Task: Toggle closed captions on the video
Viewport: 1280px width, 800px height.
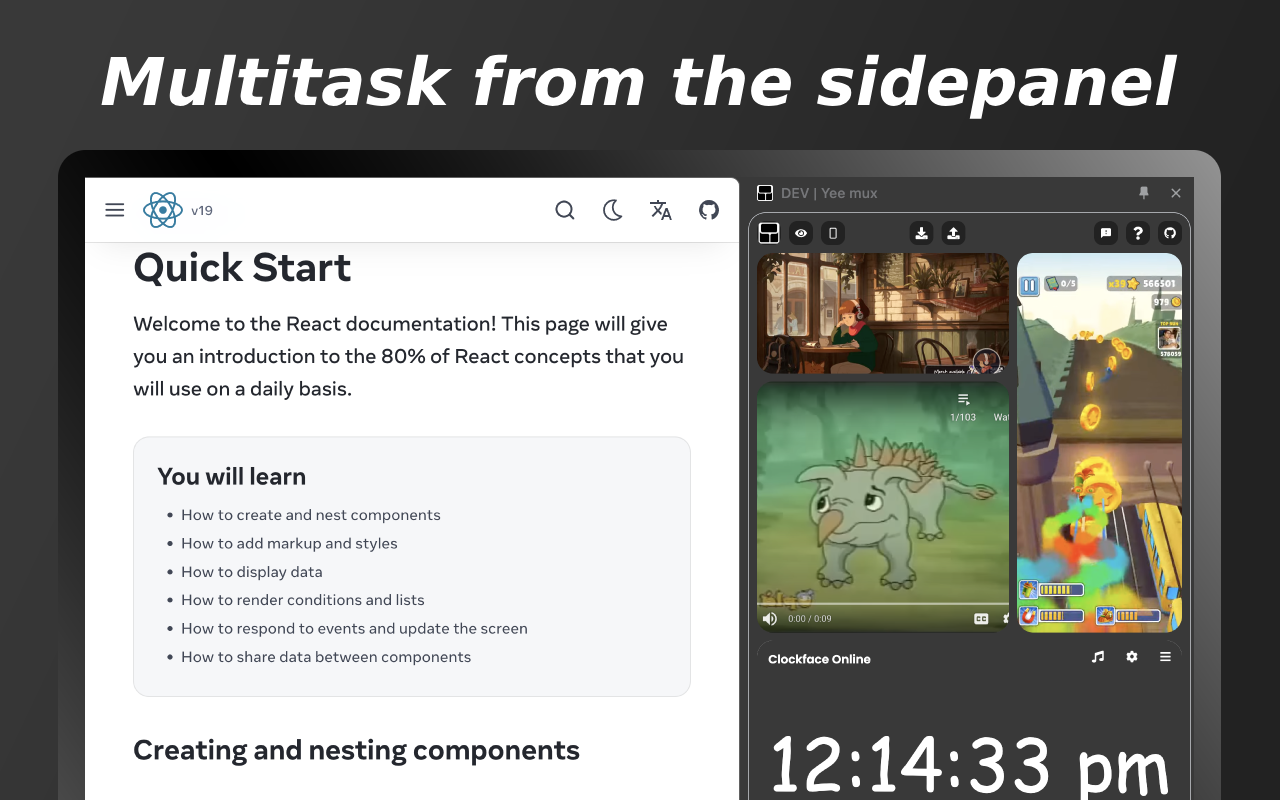Action: click(981, 619)
